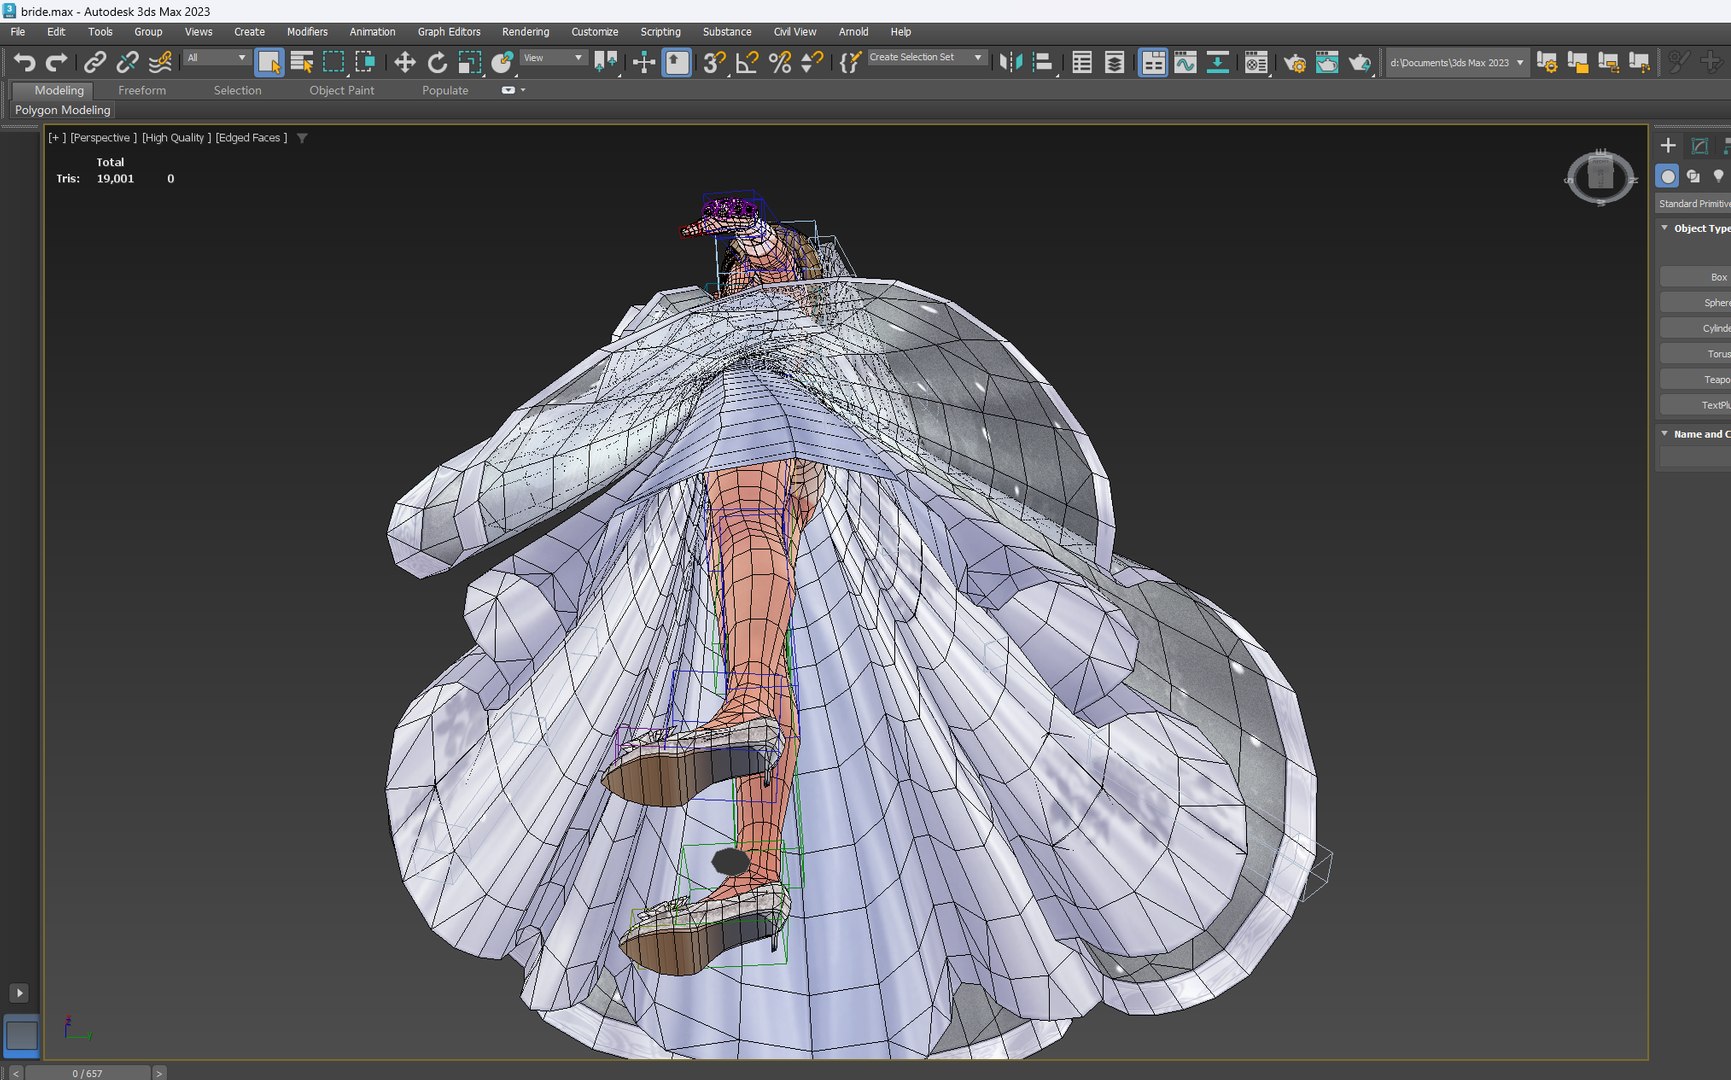The height and width of the screenshot is (1080, 1731).
Task: Switch to the Freeform ribbon tab
Action: (x=142, y=90)
